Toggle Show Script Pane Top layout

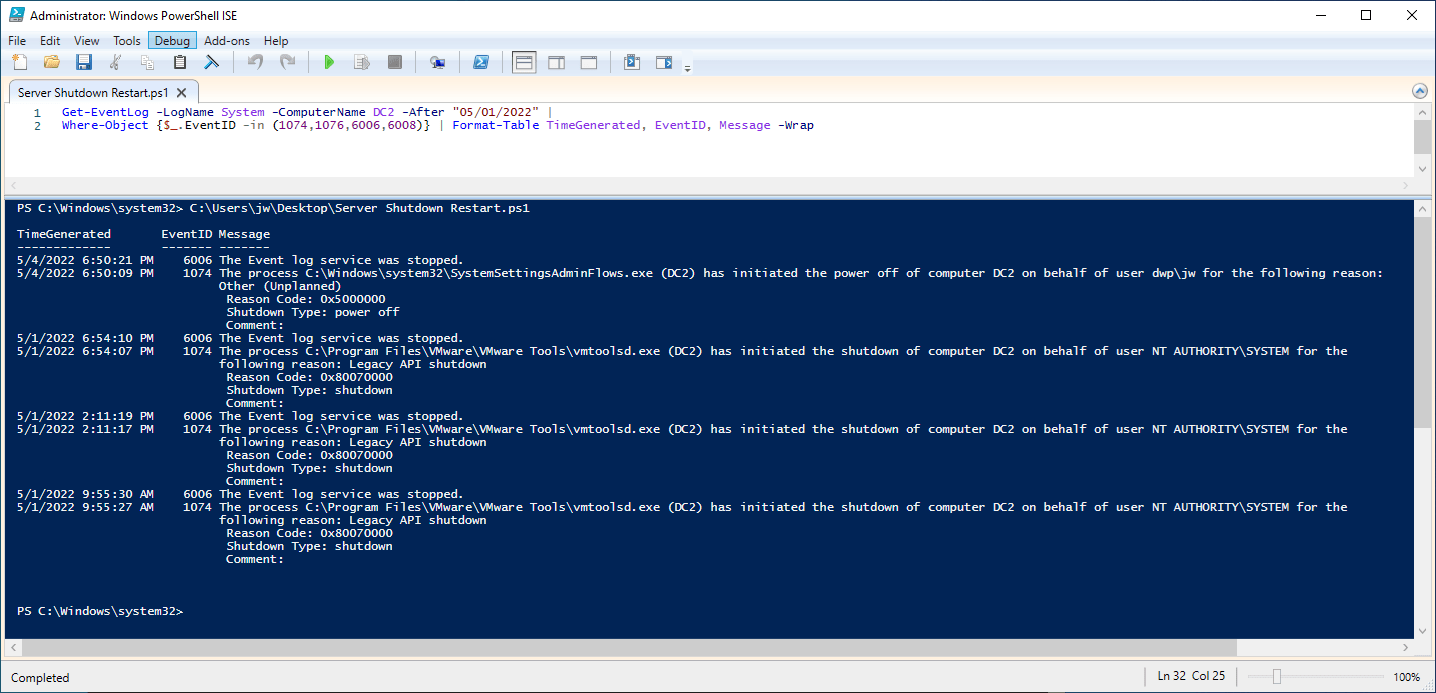524,63
